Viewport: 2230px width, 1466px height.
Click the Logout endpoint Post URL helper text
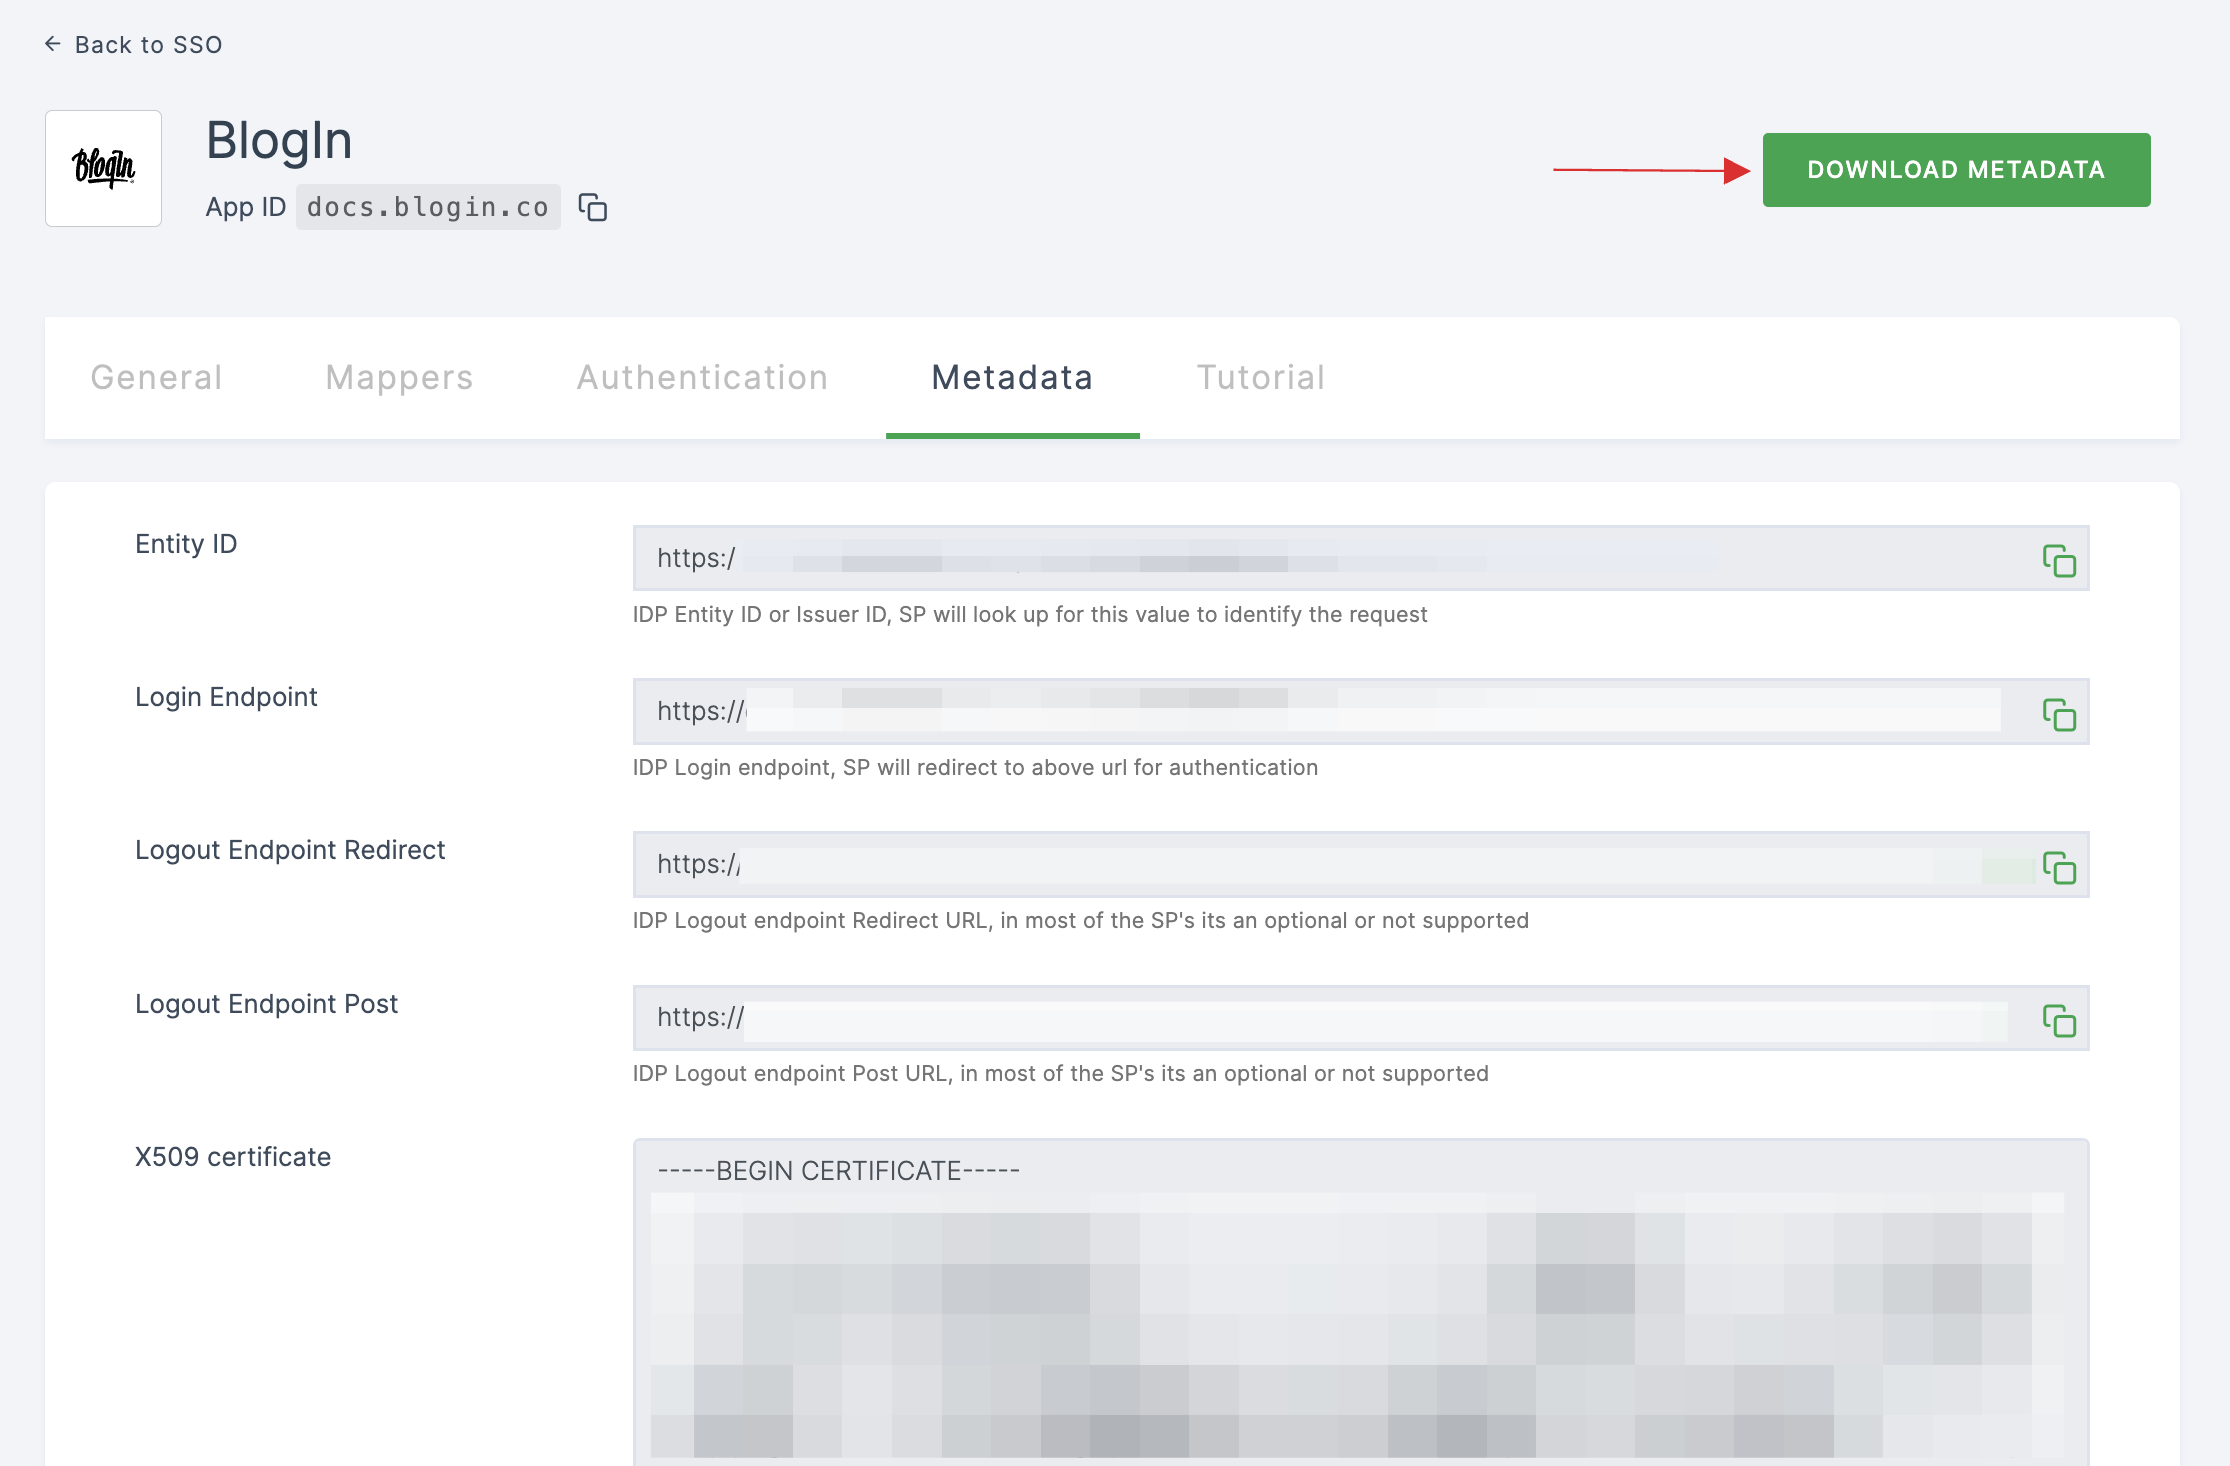coord(1061,1073)
